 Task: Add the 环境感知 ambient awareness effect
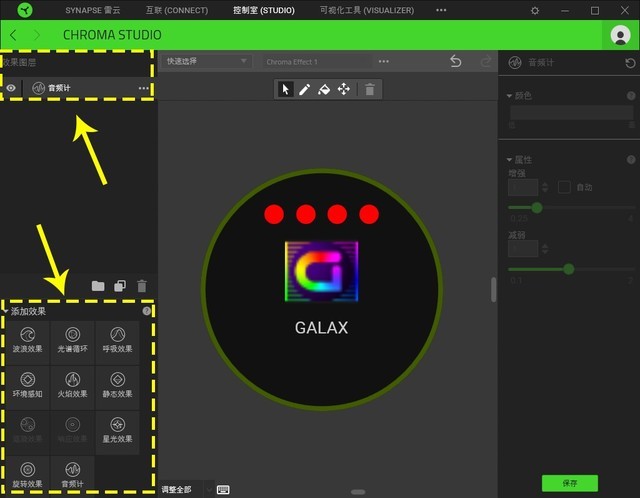click(27, 387)
